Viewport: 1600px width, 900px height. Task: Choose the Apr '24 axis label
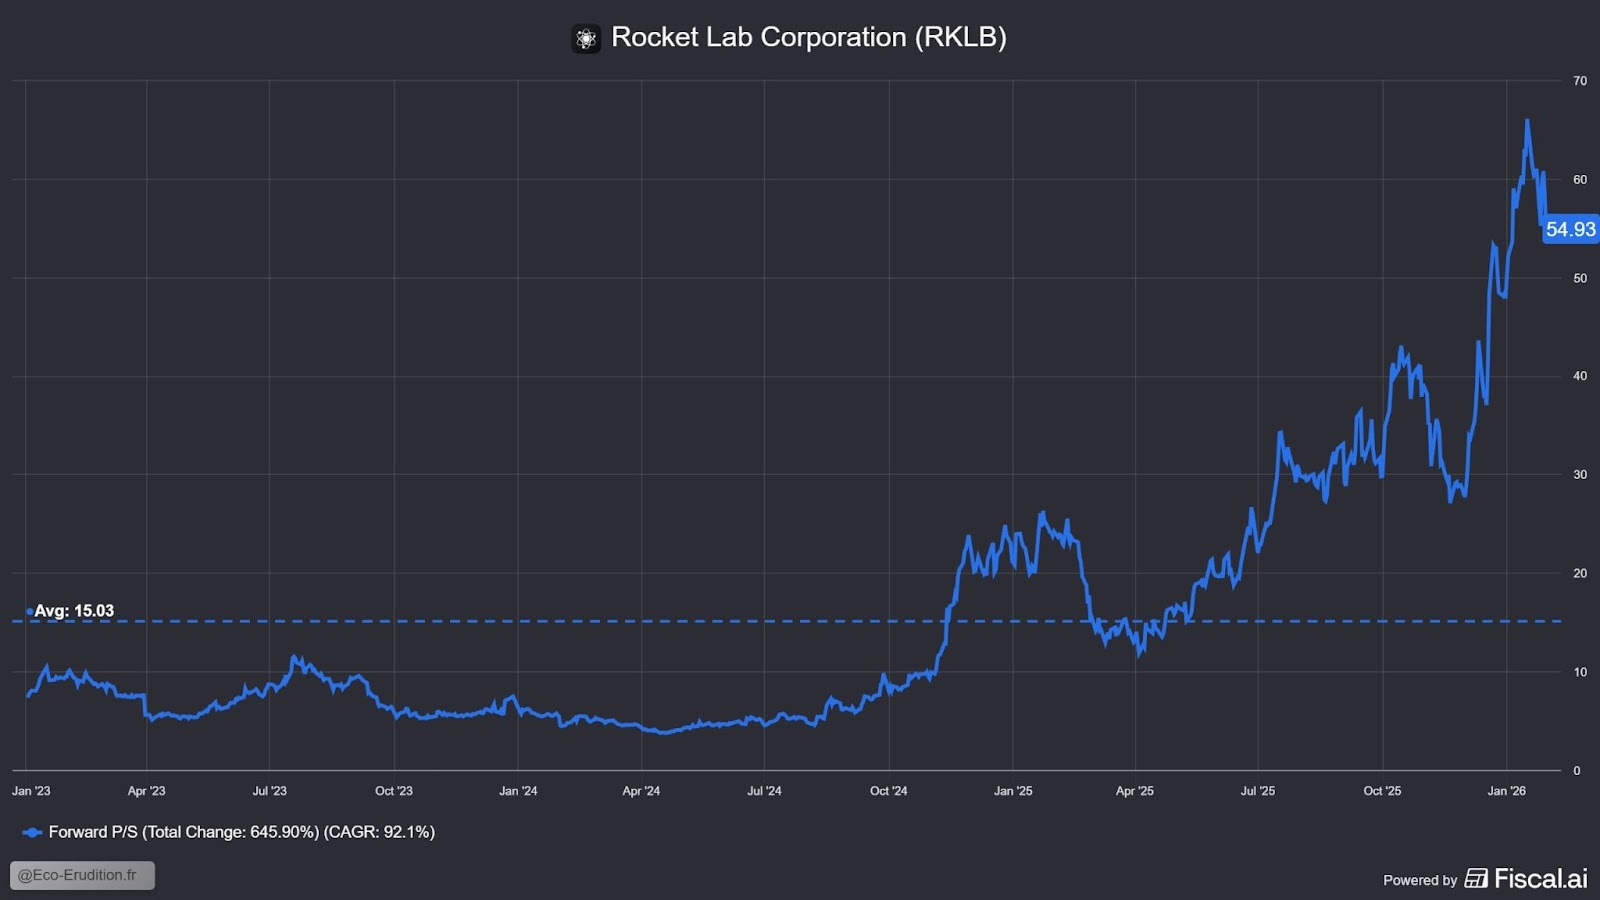[641, 791]
